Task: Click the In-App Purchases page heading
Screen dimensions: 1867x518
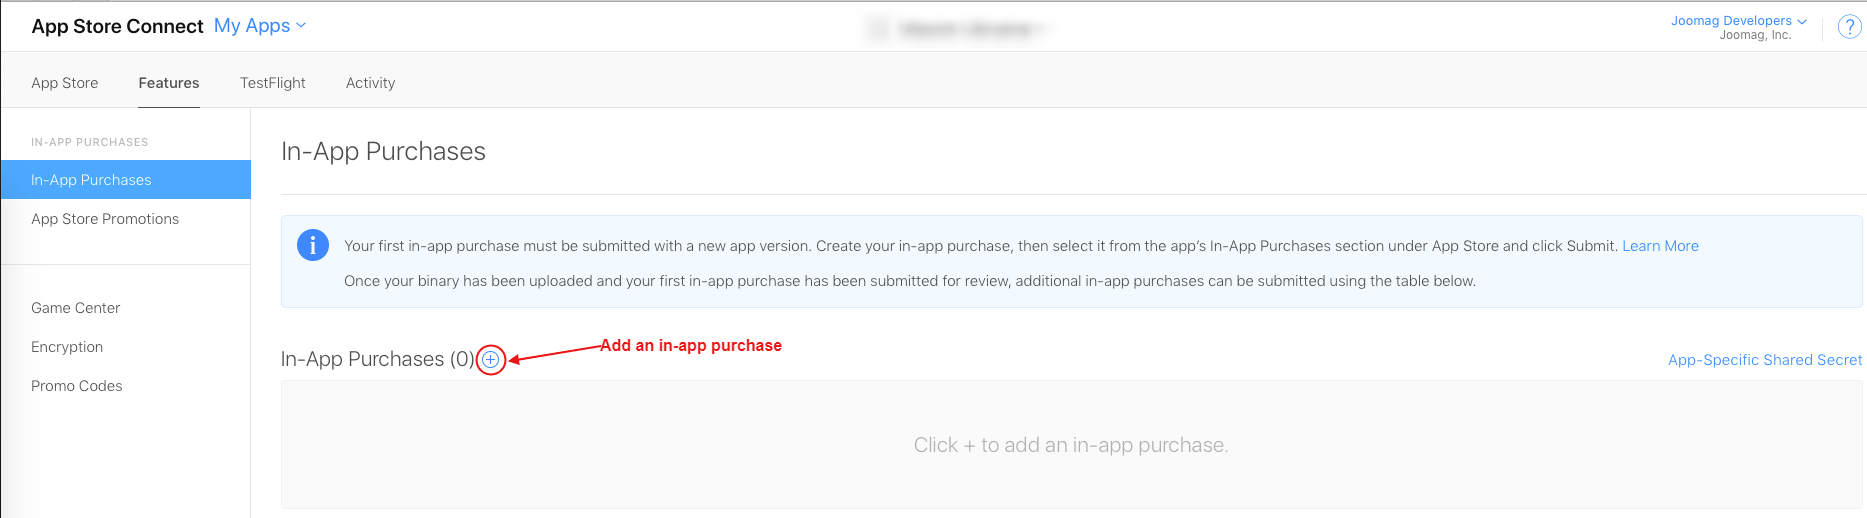Action: pyautogui.click(x=383, y=151)
